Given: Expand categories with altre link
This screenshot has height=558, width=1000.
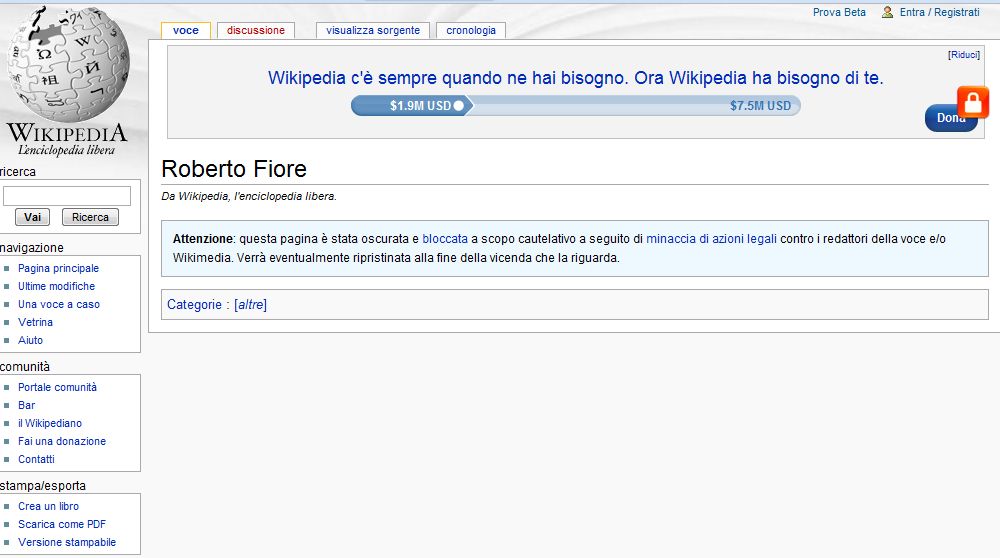Looking at the screenshot, I should point(251,305).
